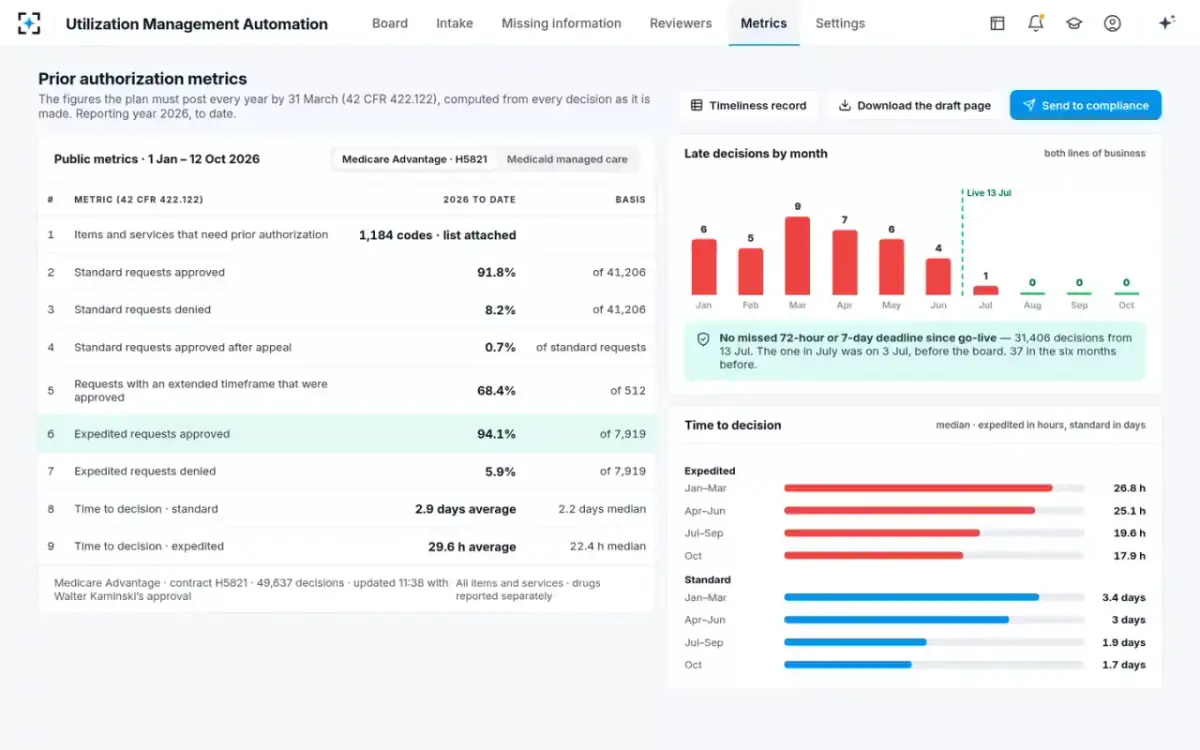Click '1,184 codes · list attached'
The image size is (1200, 750).
(437, 235)
